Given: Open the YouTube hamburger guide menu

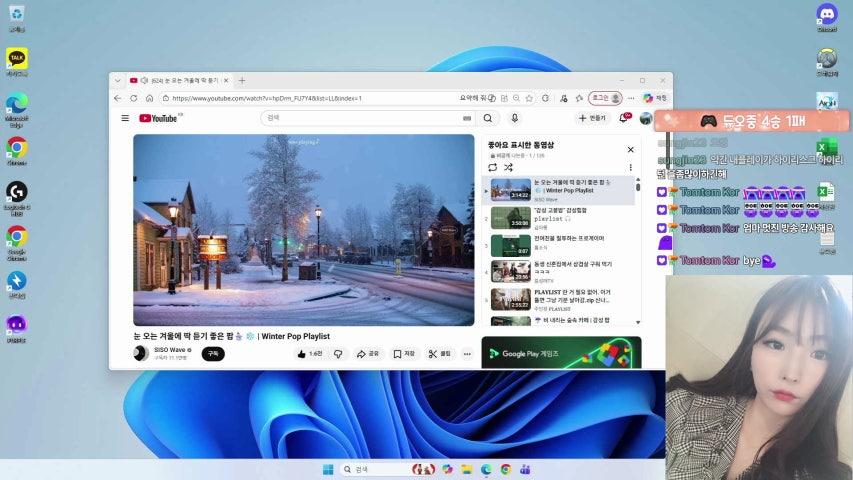Looking at the screenshot, I should [x=125, y=118].
